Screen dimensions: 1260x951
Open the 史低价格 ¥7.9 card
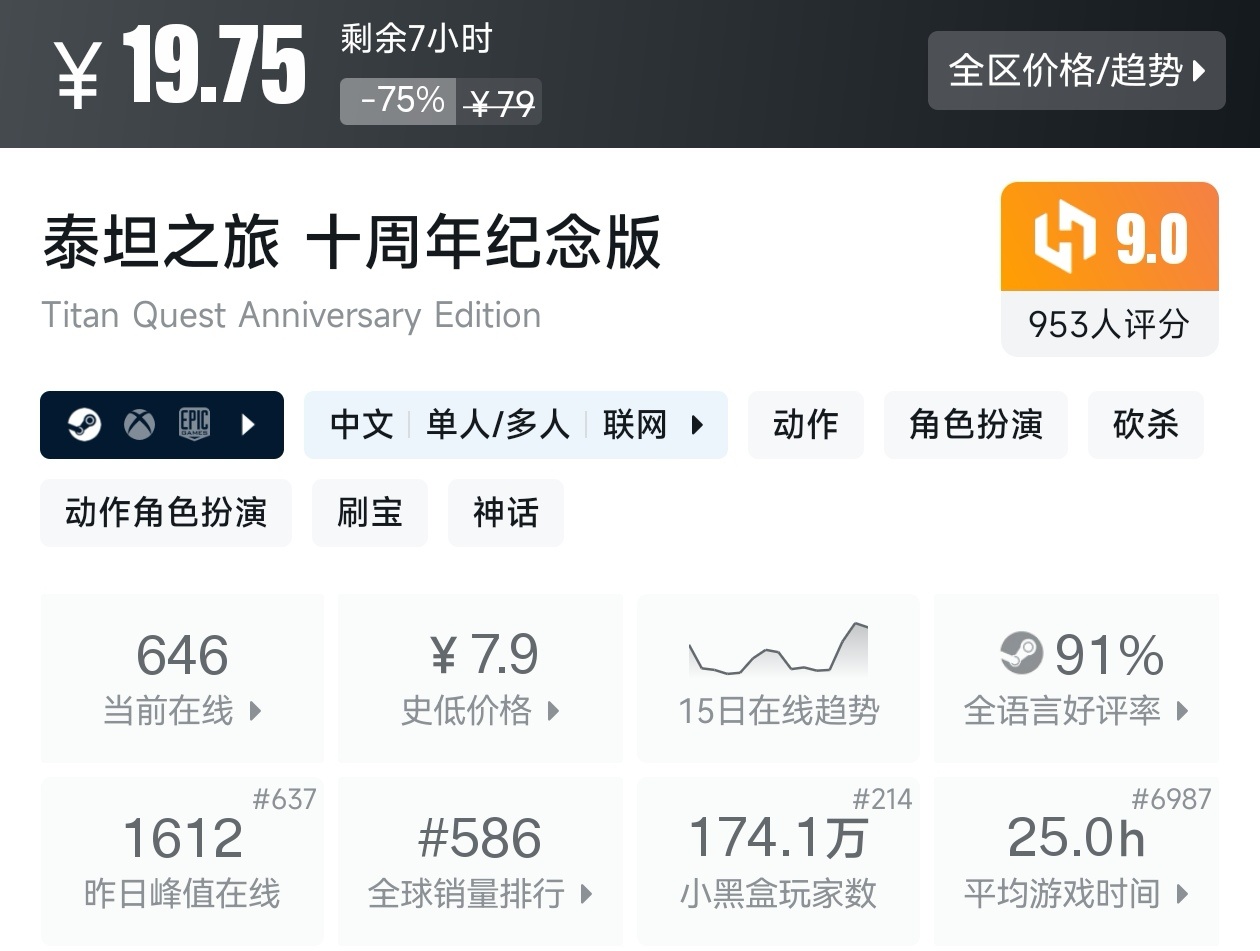pos(480,678)
